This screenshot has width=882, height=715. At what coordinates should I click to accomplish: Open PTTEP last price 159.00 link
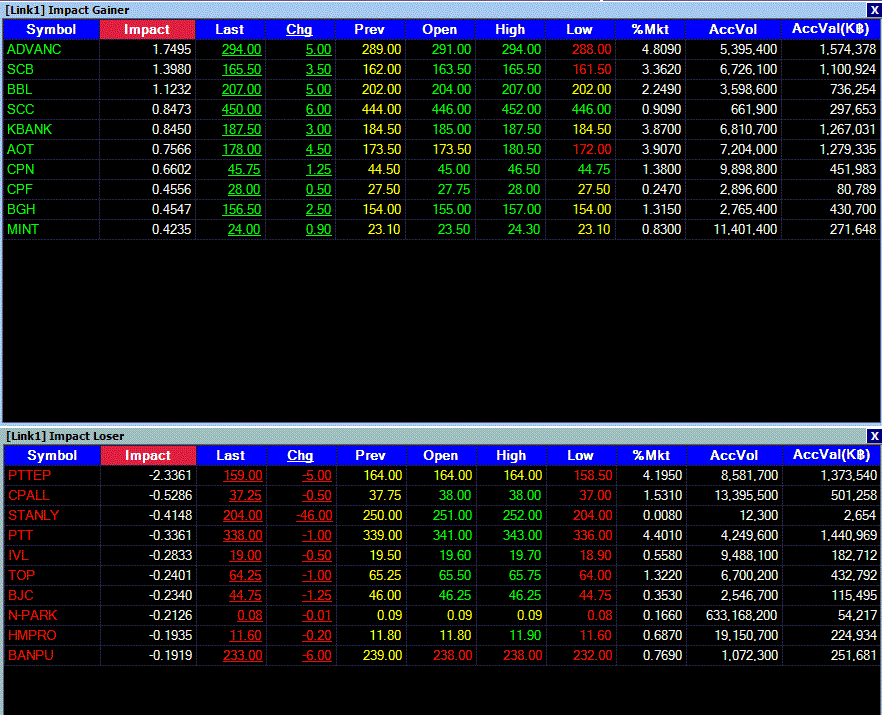coord(243,476)
